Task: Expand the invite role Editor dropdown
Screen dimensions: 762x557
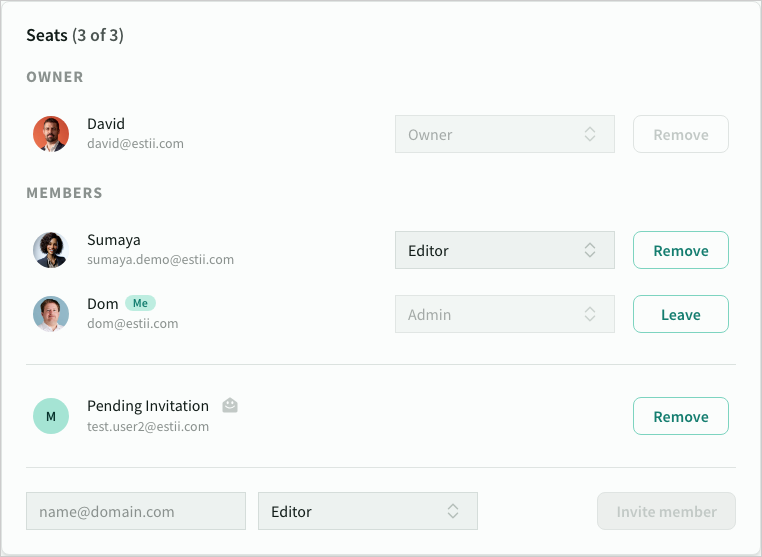Action: [367, 512]
